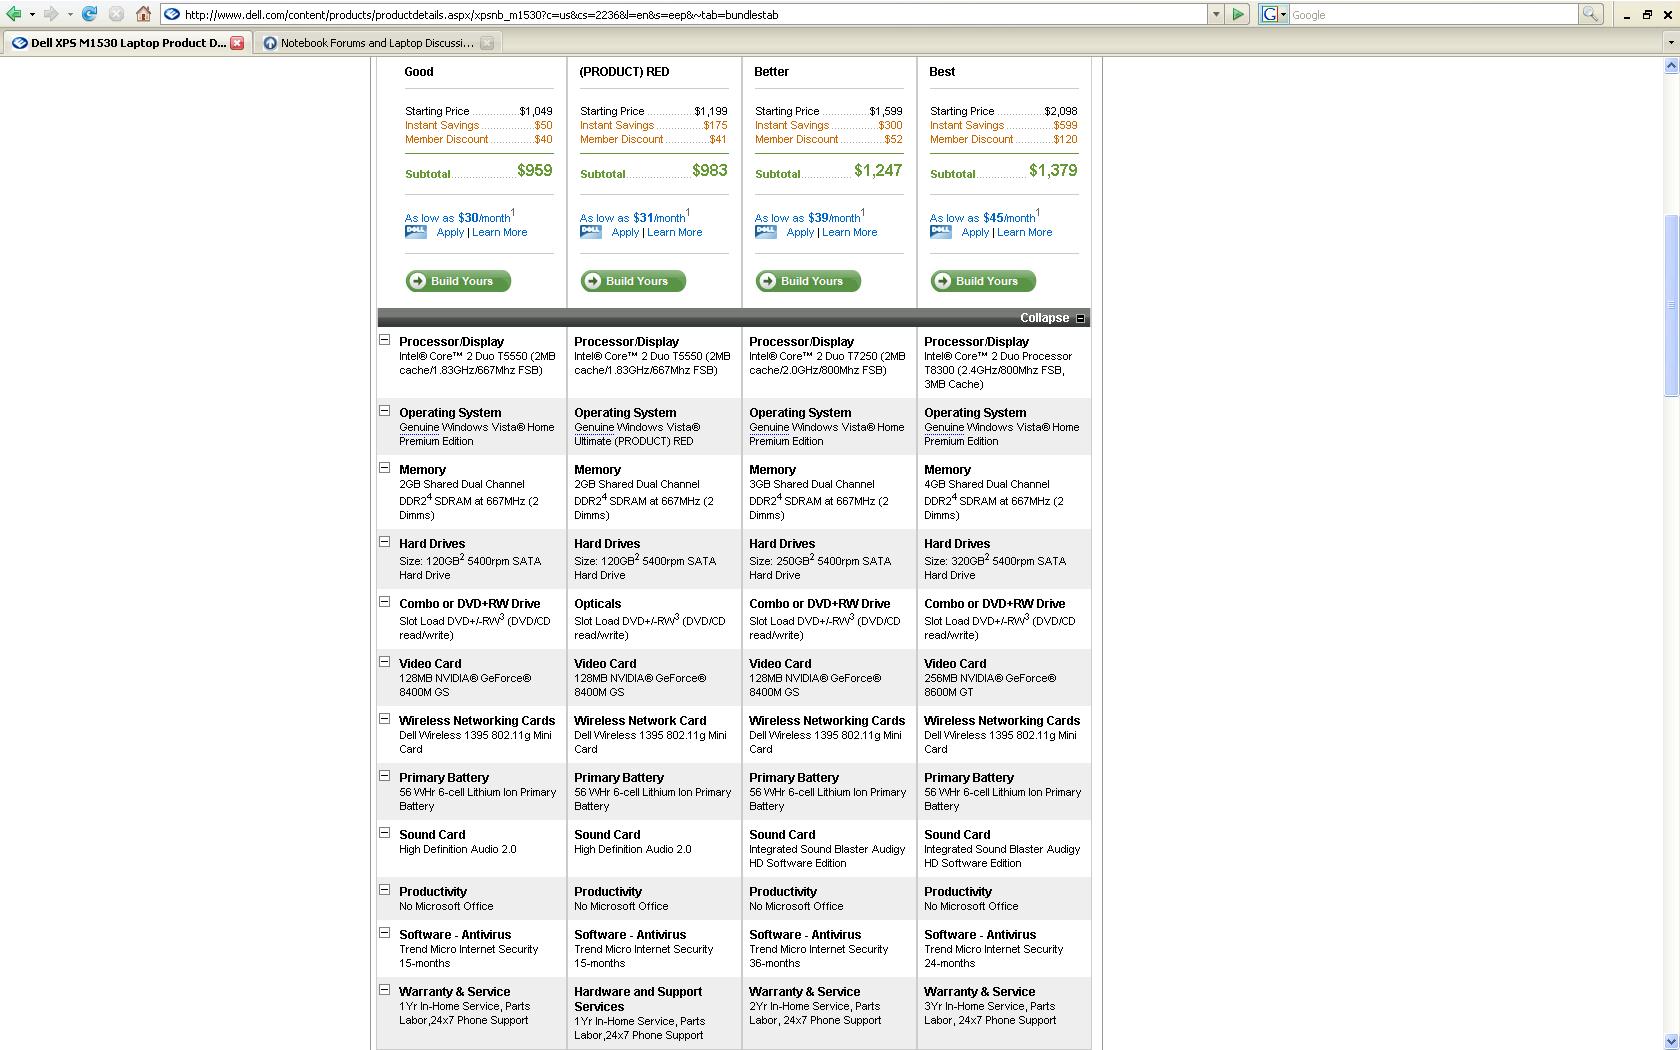Collapse the Processor/Display row
The width and height of the screenshot is (1680, 1050).
click(384, 340)
